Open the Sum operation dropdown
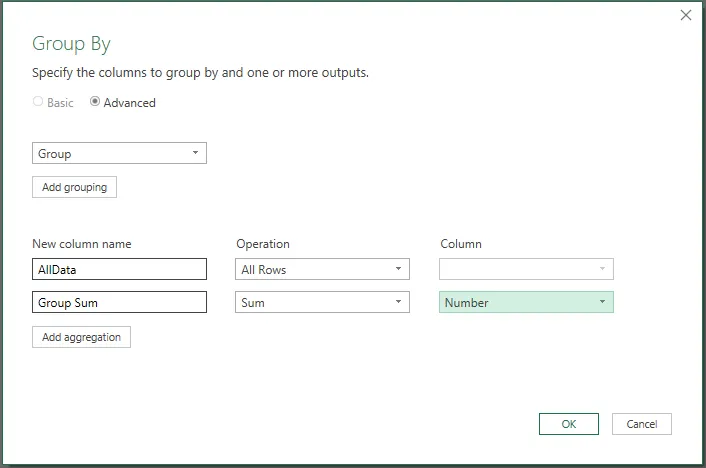Viewport: 706px width, 468px height. (x=322, y=302)
